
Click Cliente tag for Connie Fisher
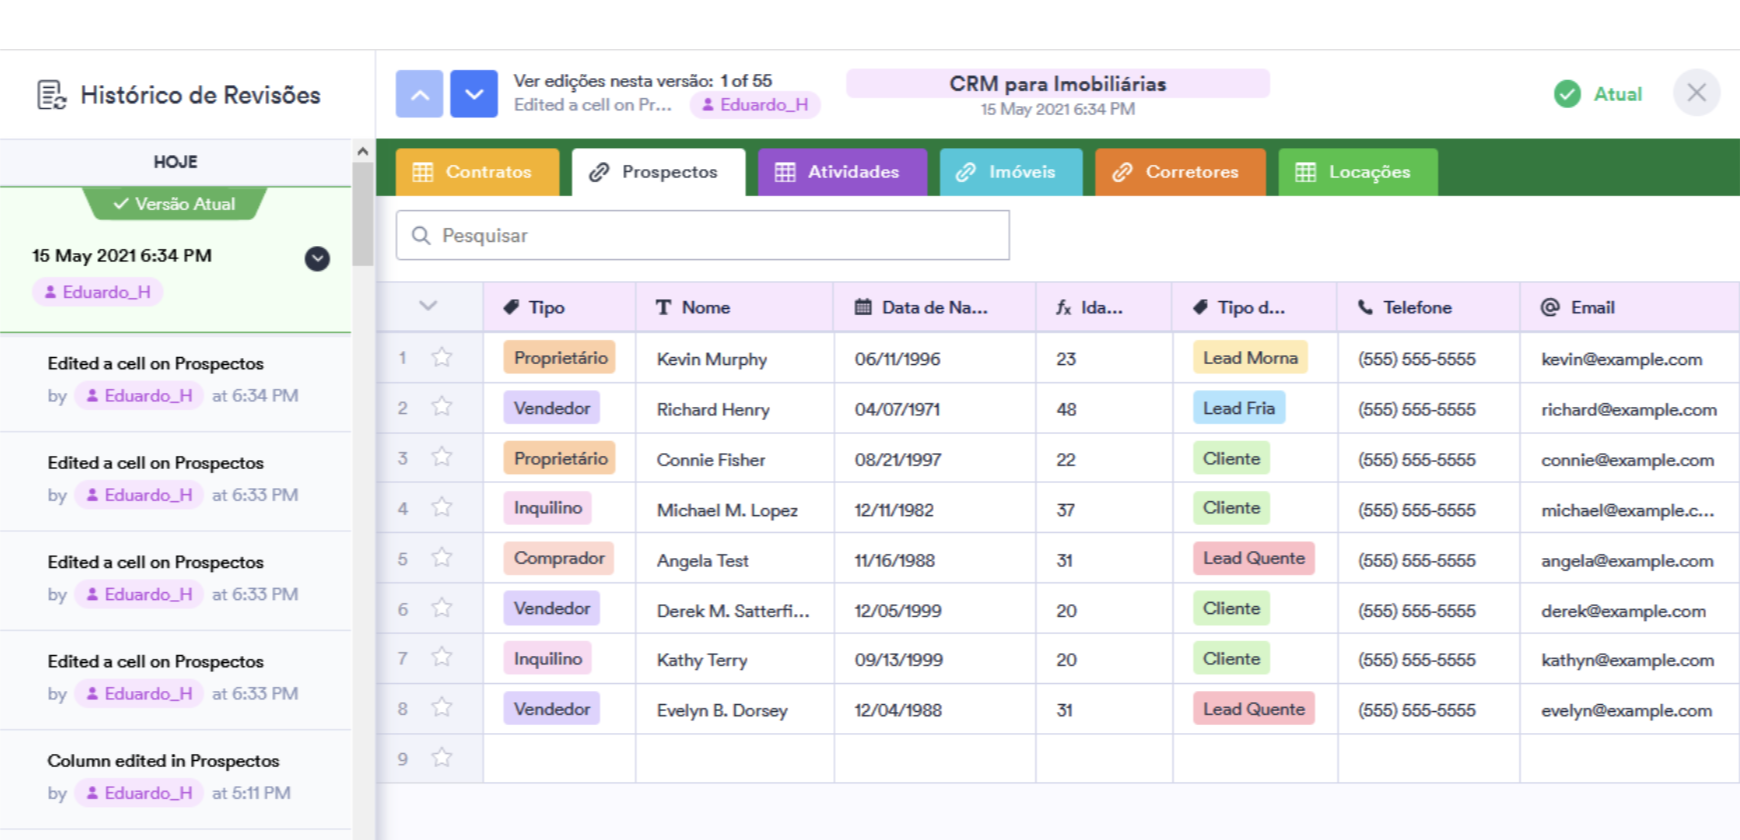[1231, 458]
